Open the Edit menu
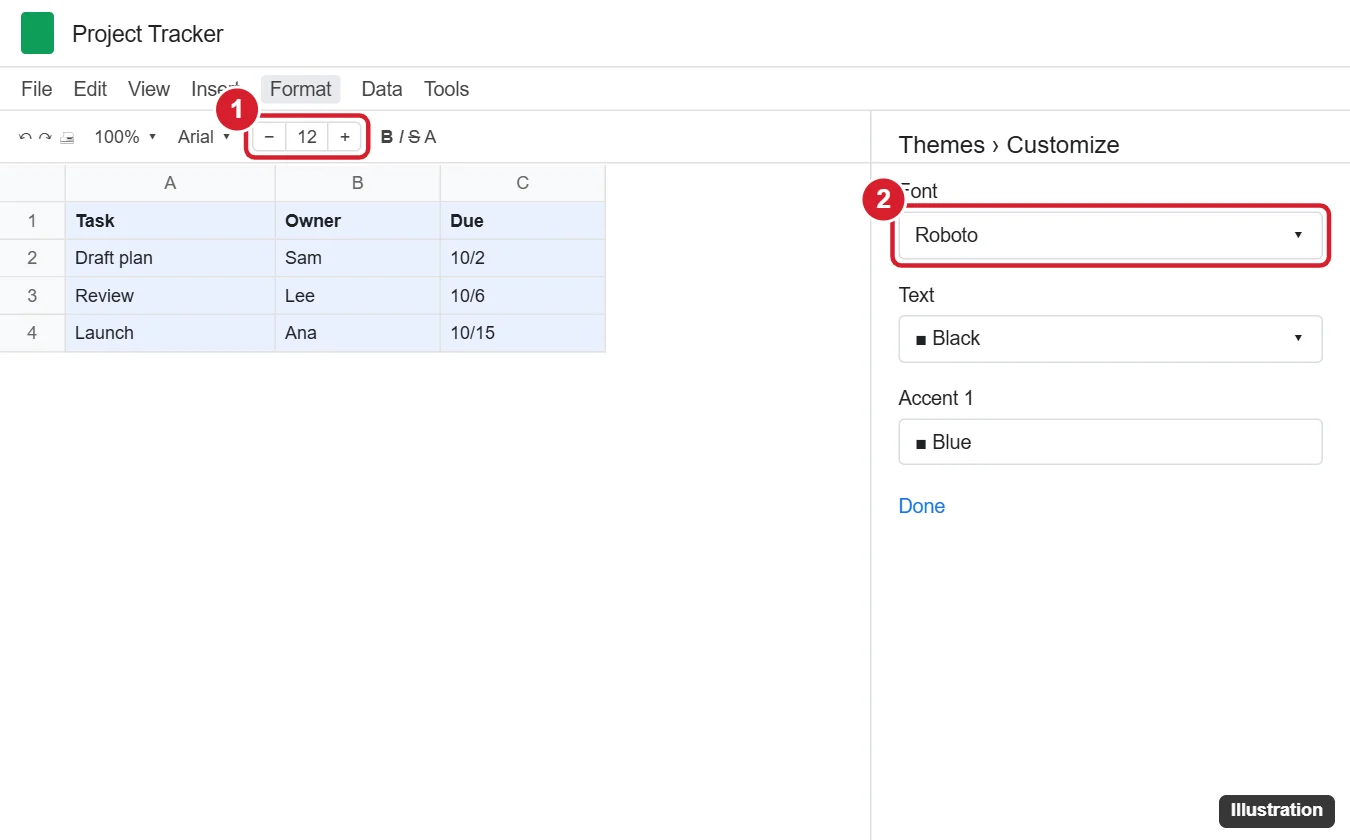 pyautogui.click(x=90, y=89)
